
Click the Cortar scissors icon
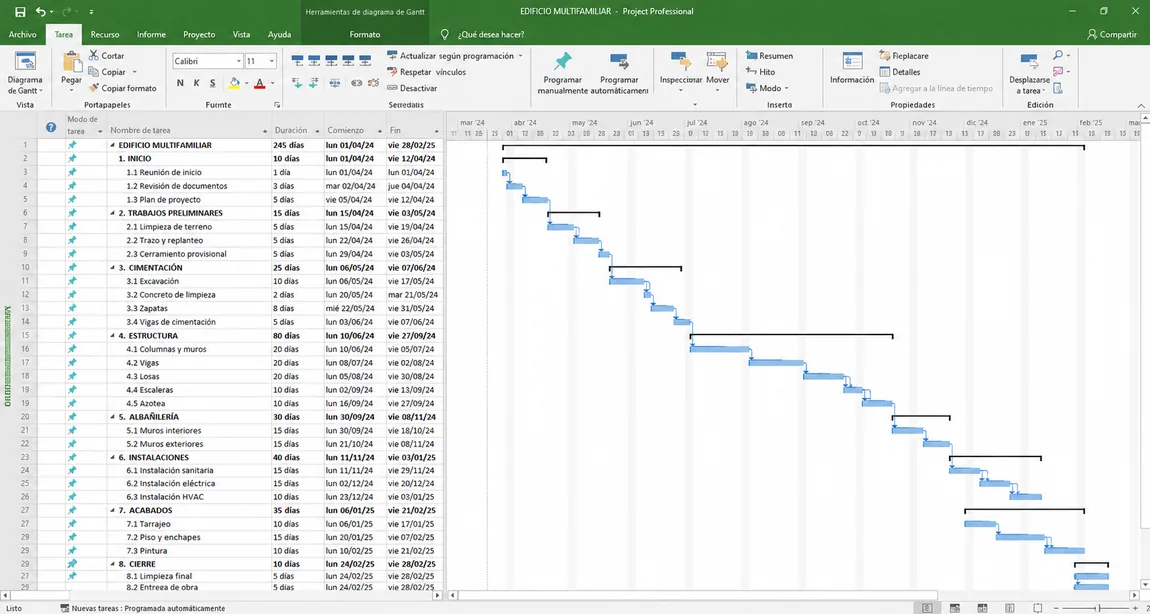[x=94, y=56]
